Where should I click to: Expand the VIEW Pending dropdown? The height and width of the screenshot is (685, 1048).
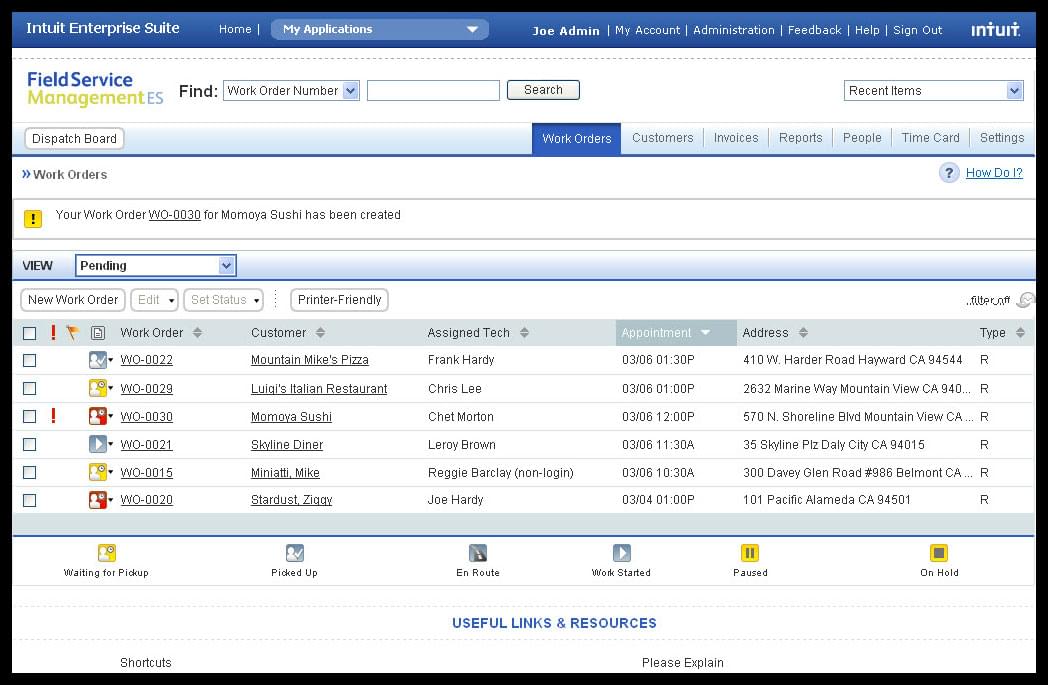155,265
